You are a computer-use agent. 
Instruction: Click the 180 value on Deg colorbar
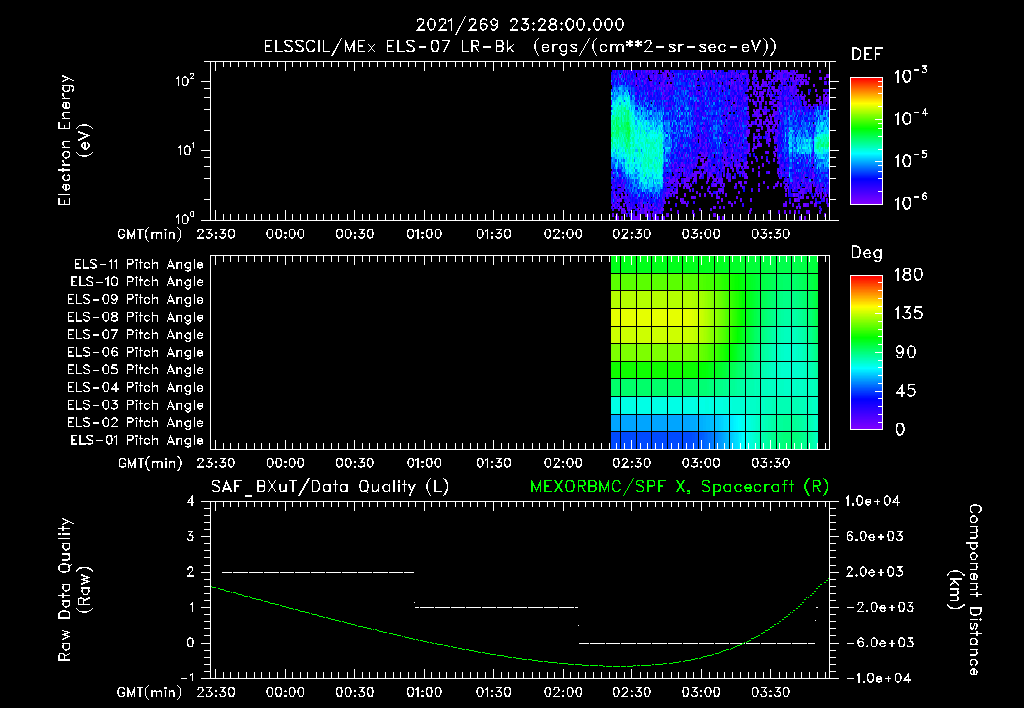pos(908,275)
